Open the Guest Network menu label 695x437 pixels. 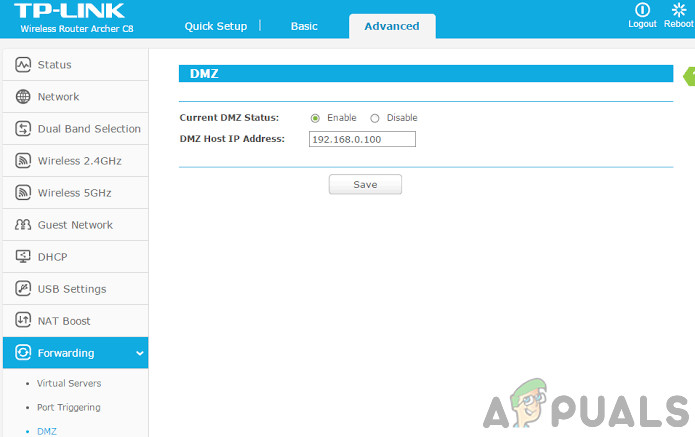click(x=75, y=225)
